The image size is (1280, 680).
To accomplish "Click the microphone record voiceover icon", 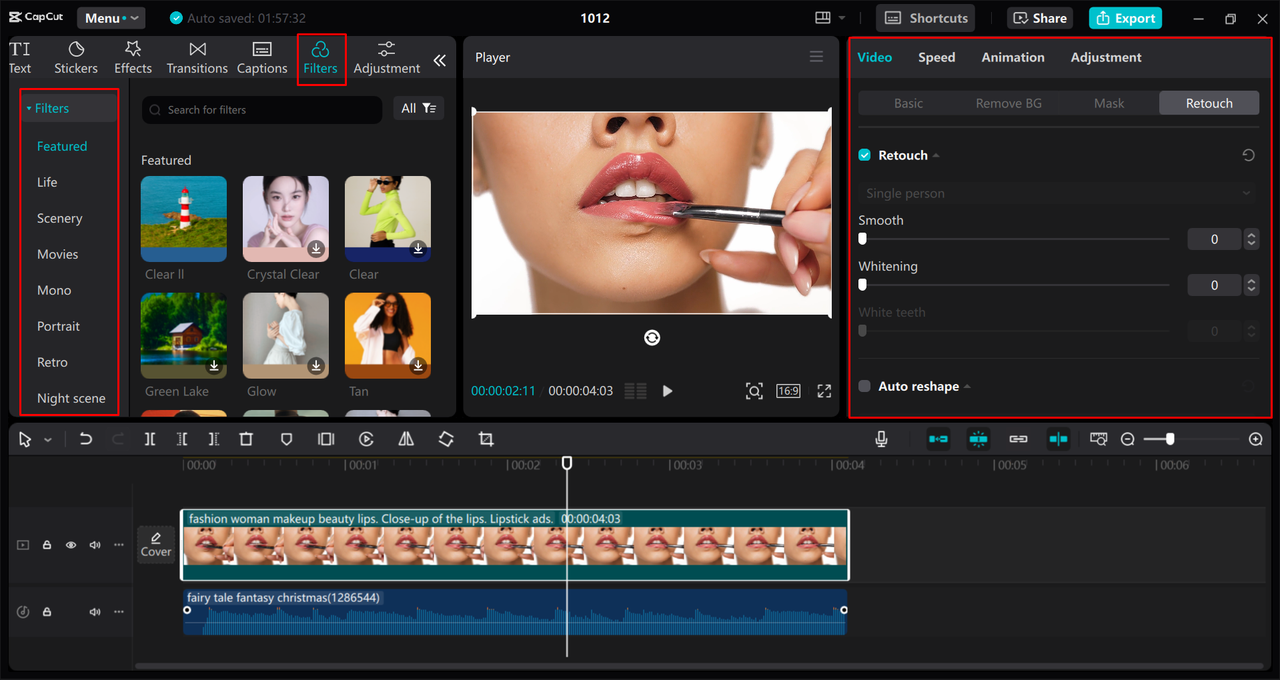I will (882, 439).
